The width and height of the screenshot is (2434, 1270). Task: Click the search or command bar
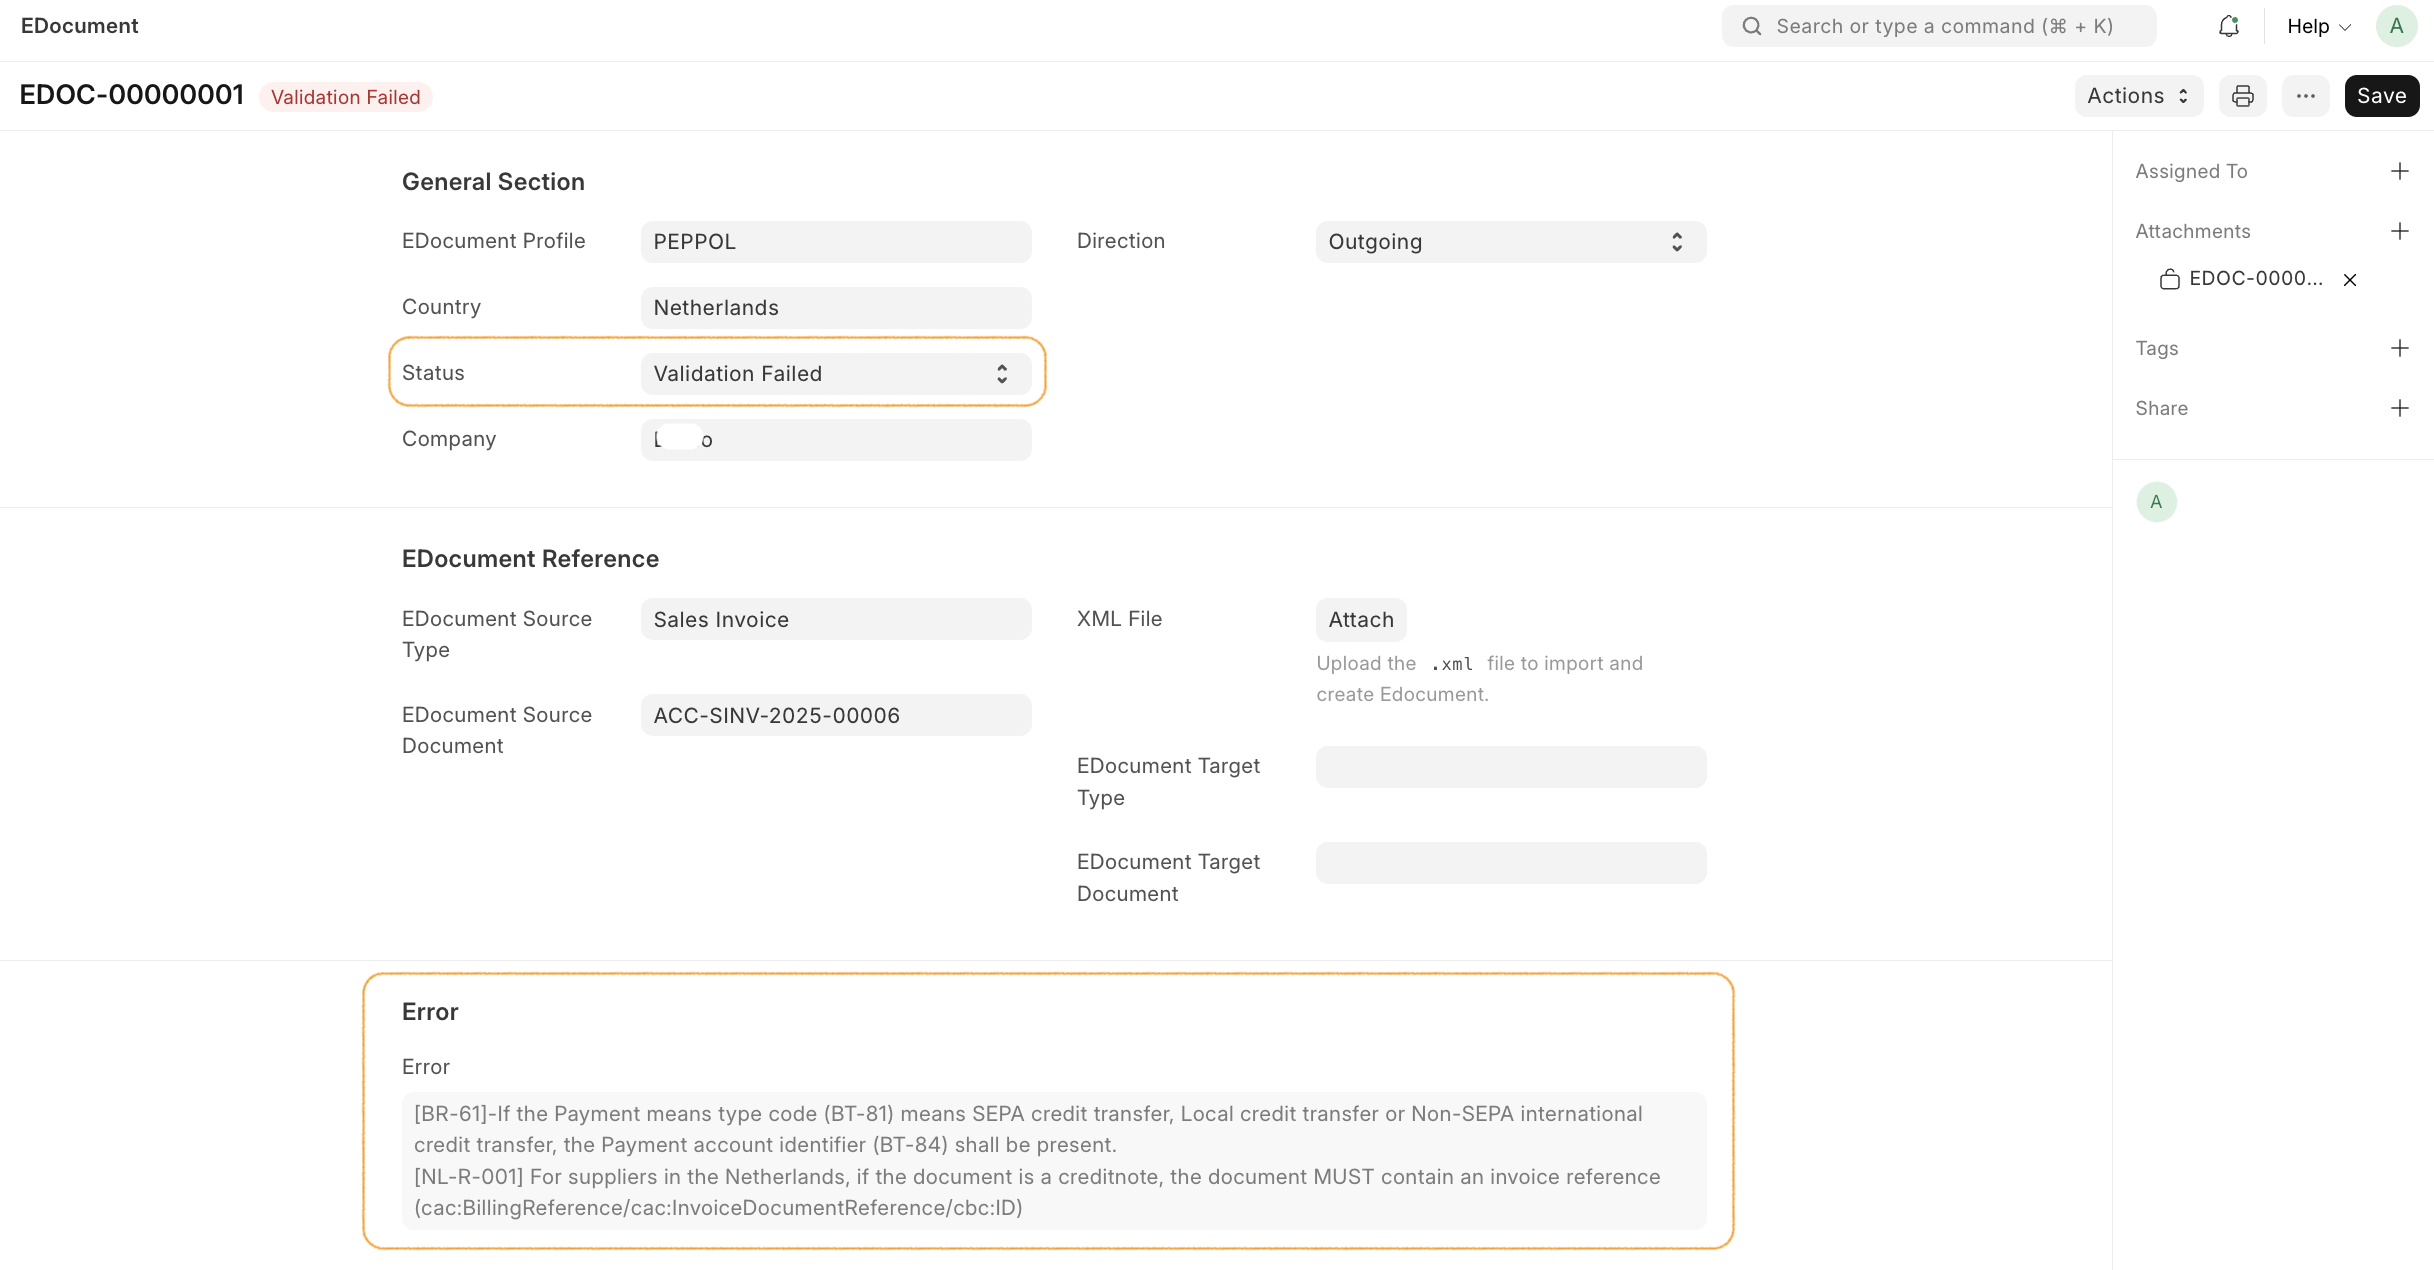coord(1938,26)
